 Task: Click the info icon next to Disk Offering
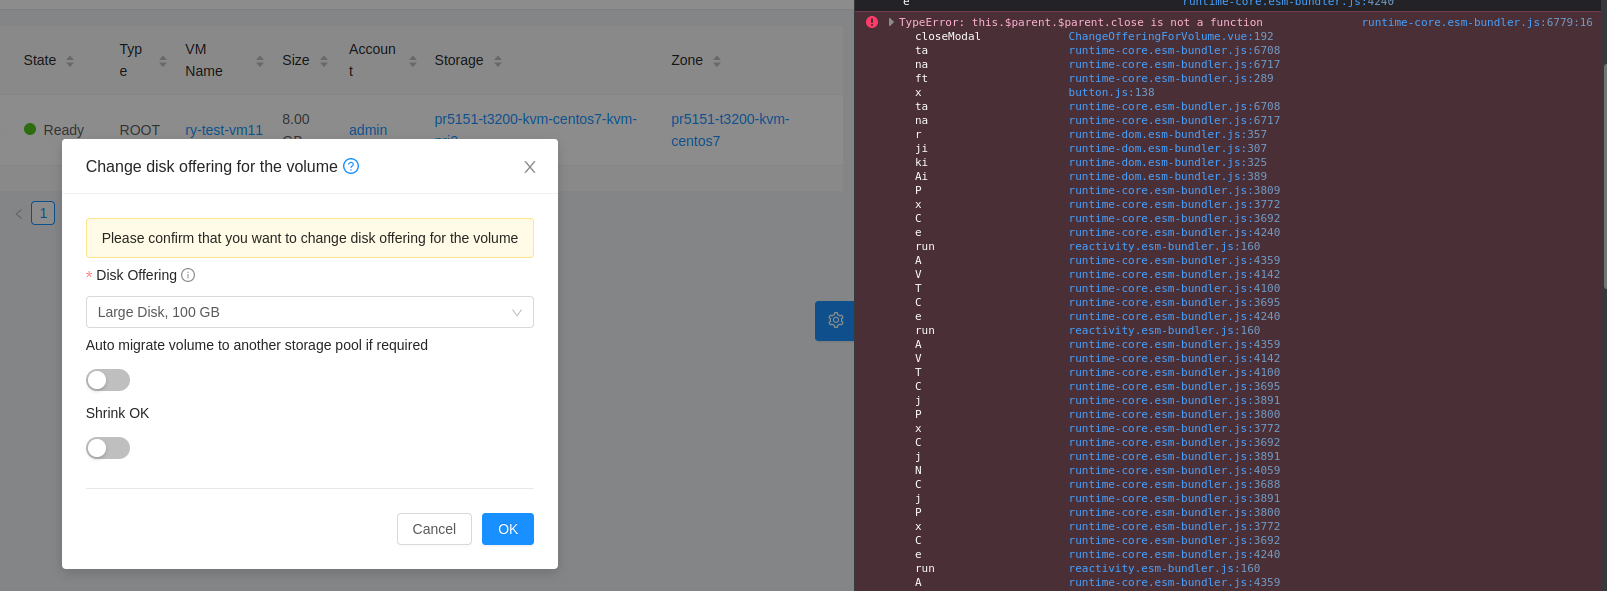(x=188, y=275)
